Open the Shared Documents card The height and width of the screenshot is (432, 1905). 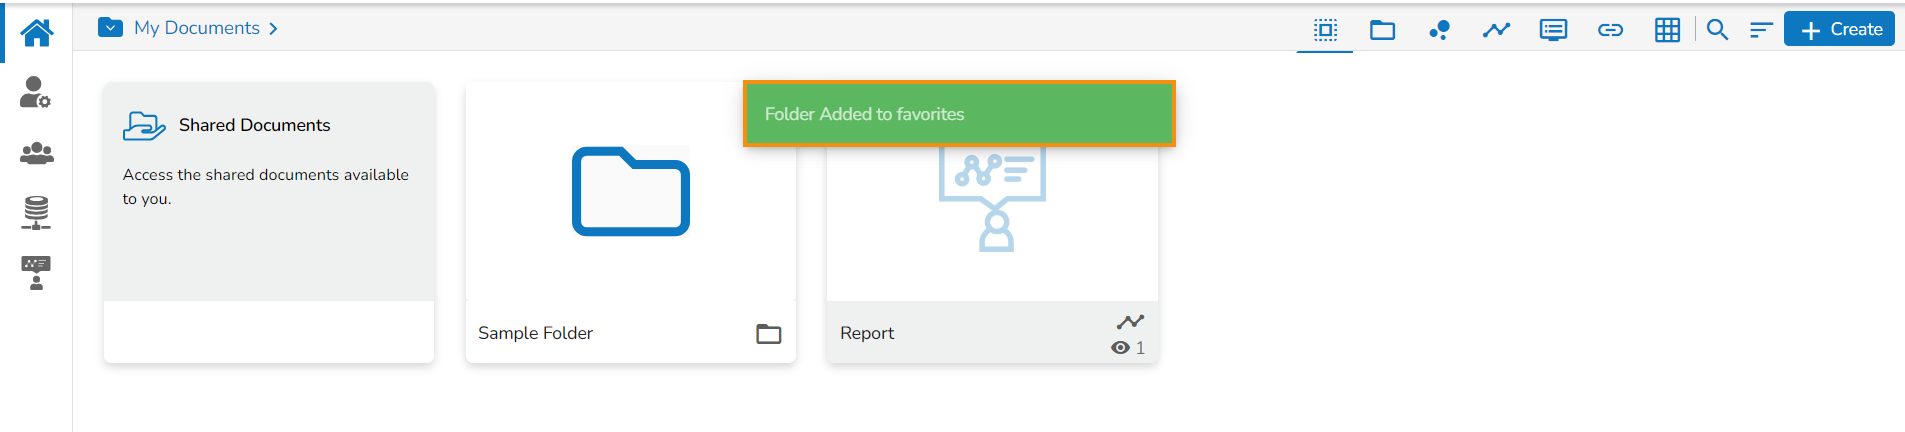tap(268, 190)
